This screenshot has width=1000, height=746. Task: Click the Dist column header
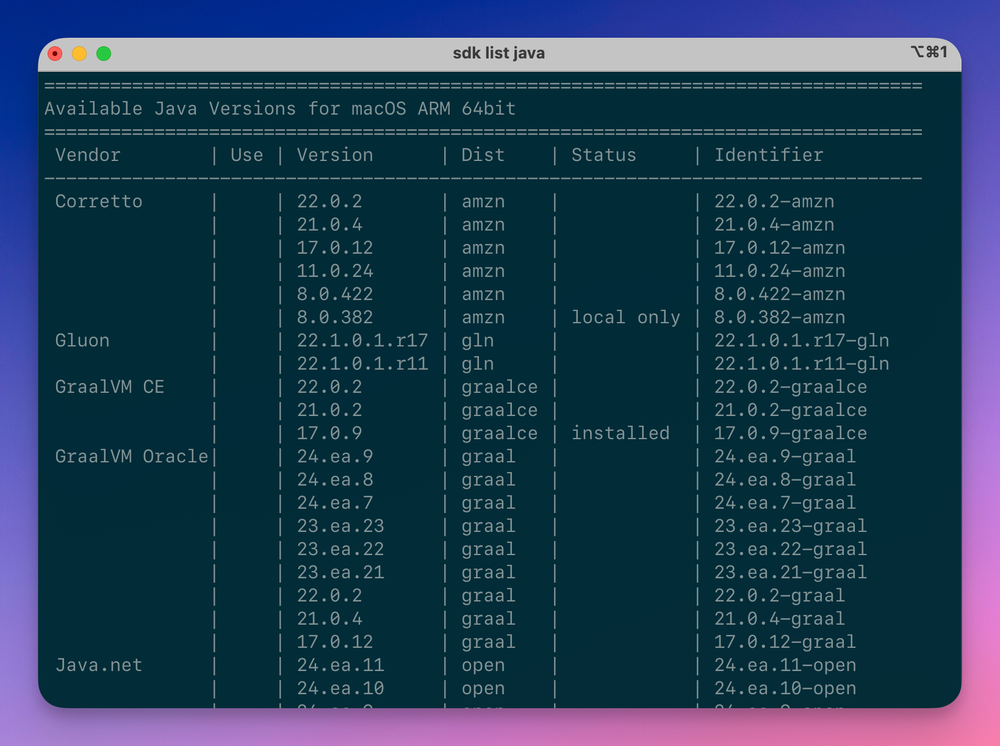[482, 155]
